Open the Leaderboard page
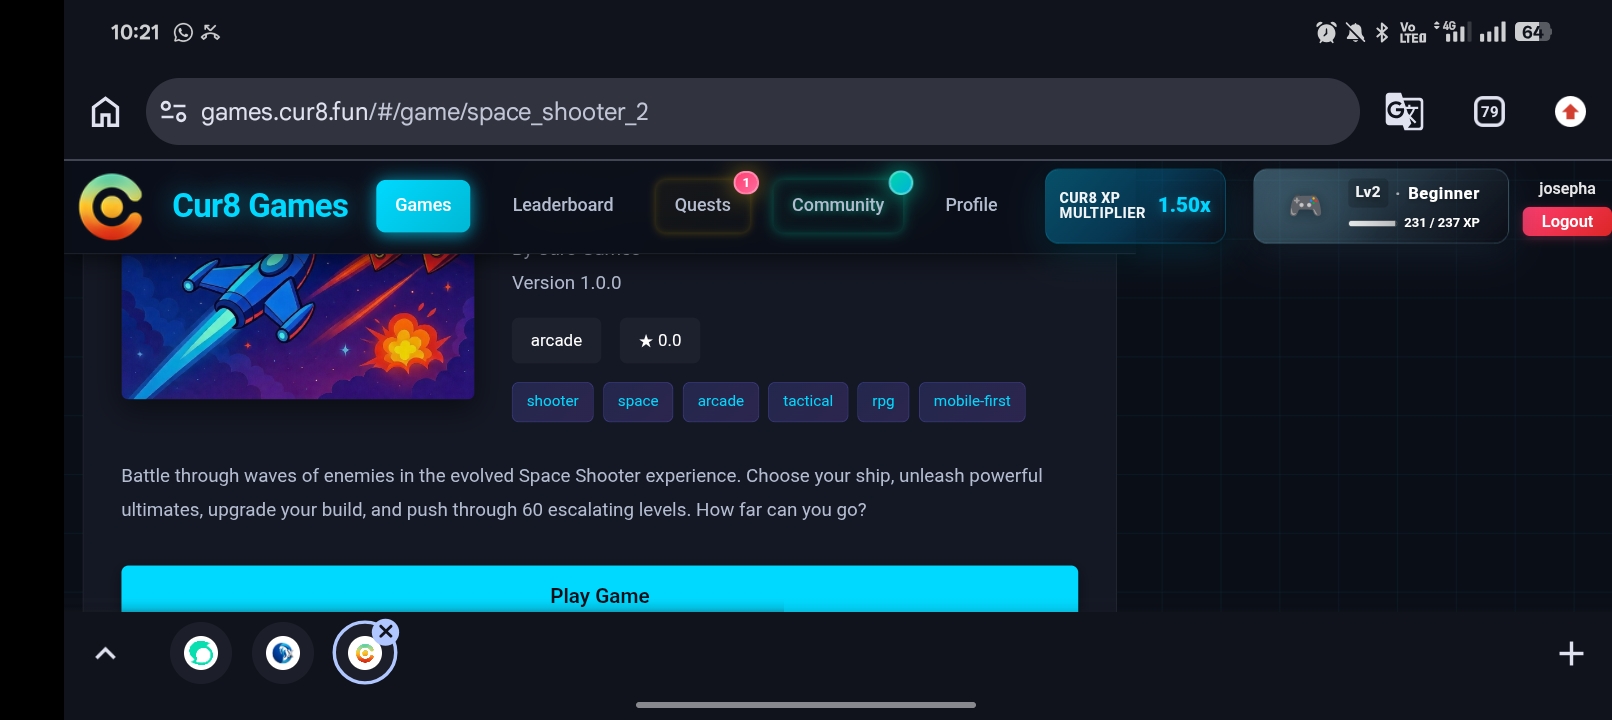 [x=563, y=206]
